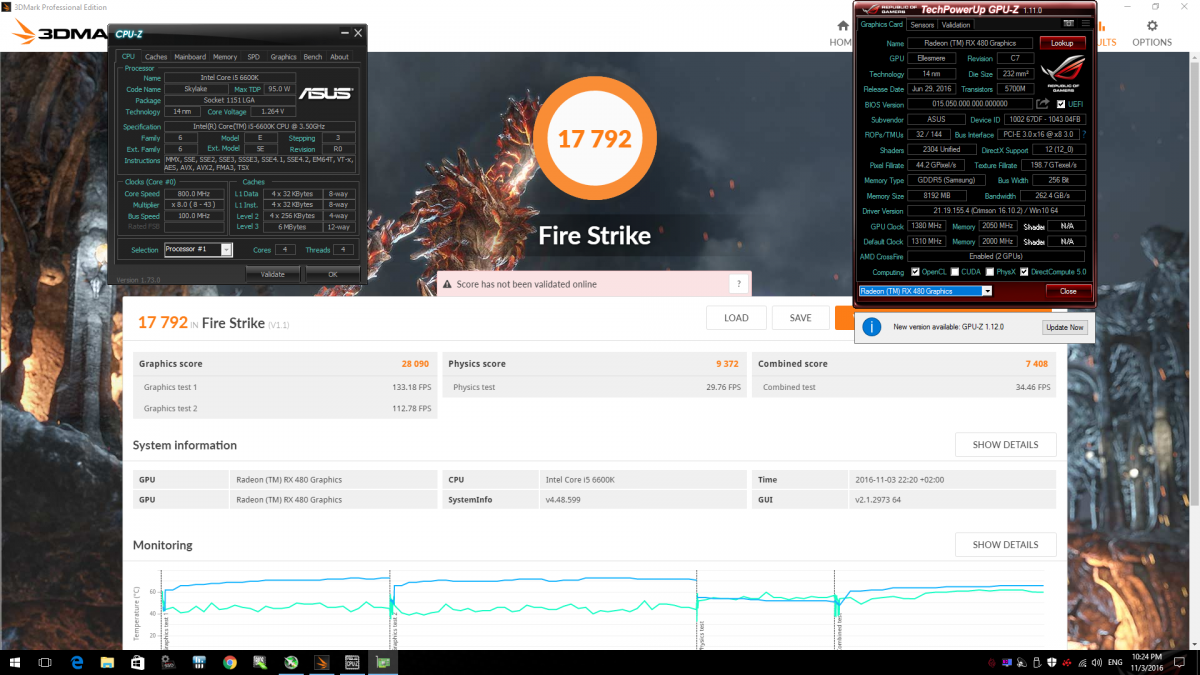1200x675 pixels.
Task: Click the BIOS share/export icon in GPU-Z
Action: 1043,103
